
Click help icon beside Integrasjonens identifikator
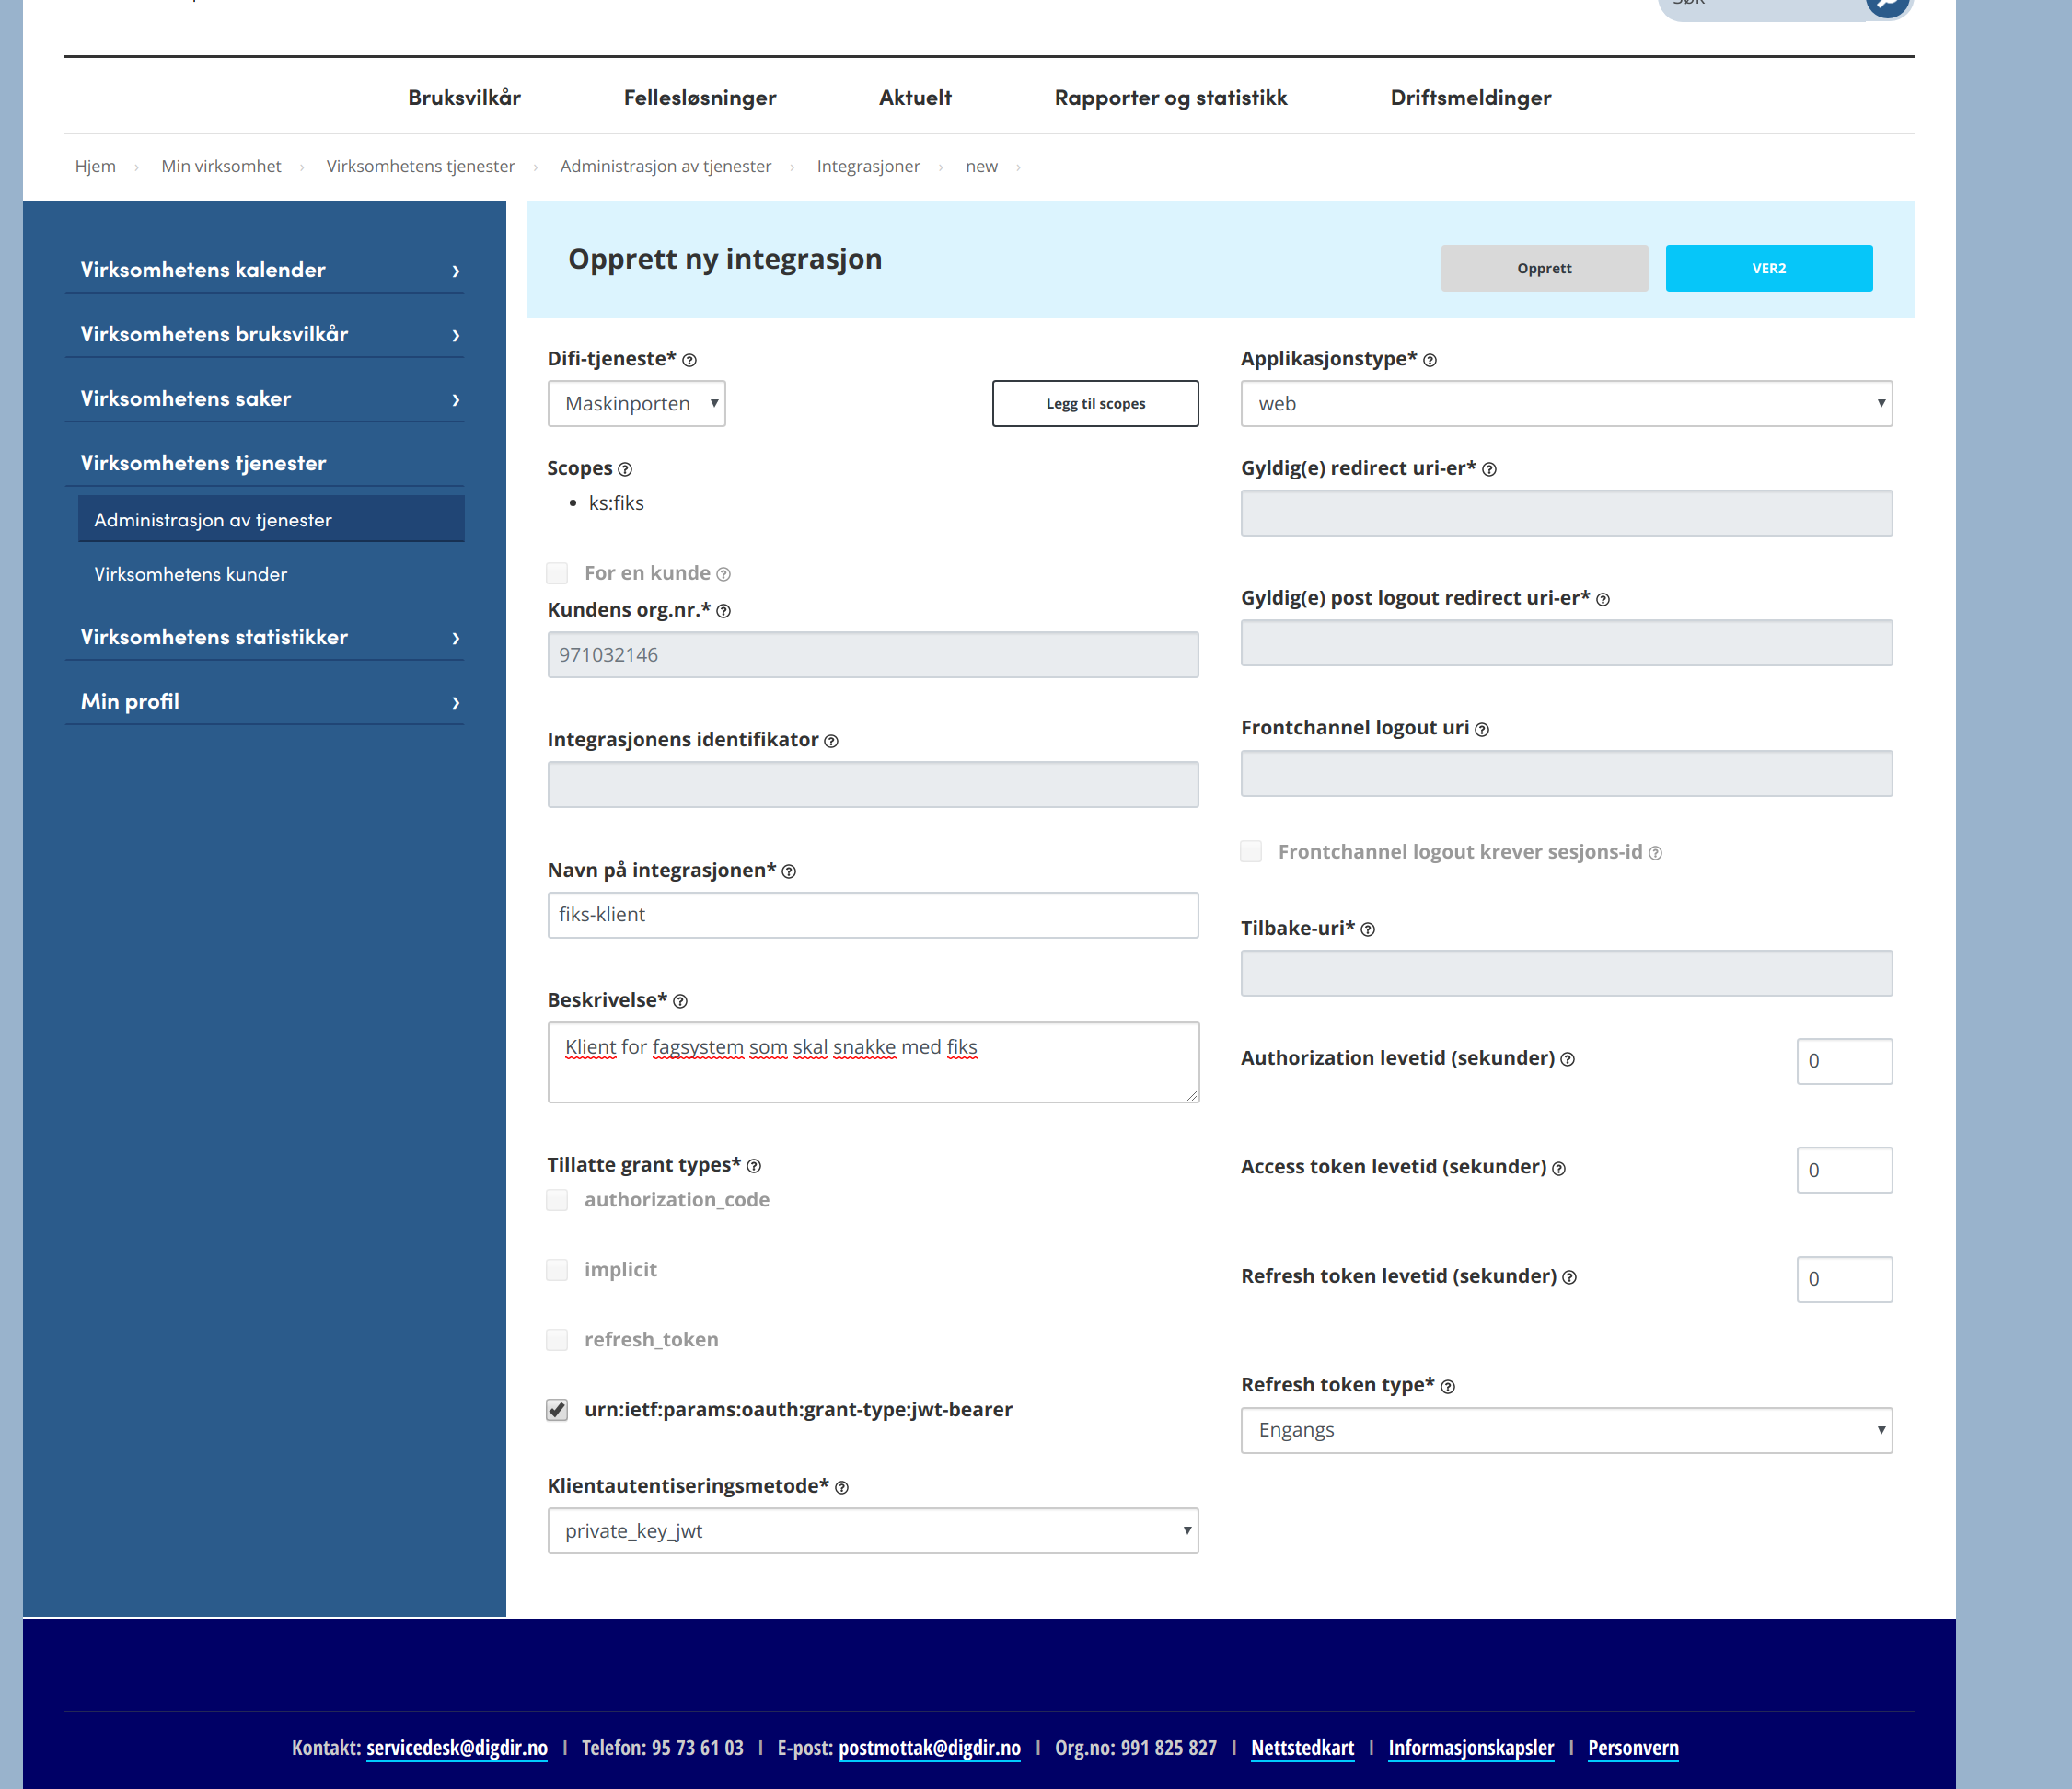click(x=831, y=741)
